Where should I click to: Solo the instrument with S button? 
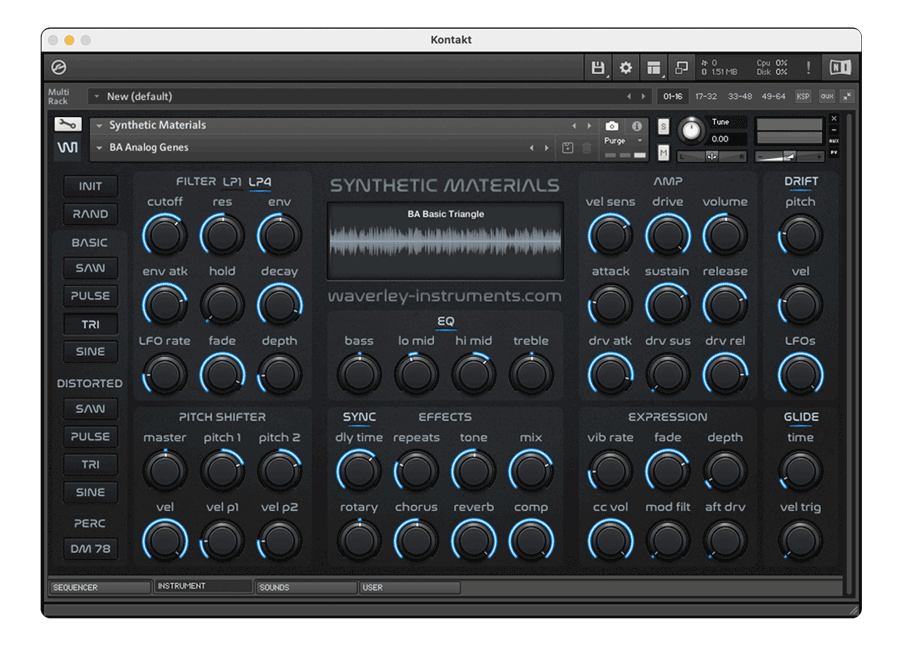click(664, 126)
